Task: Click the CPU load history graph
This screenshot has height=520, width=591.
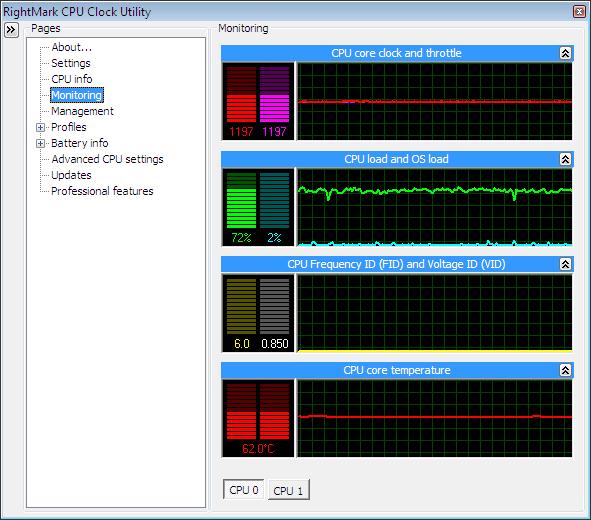Action: (x=435, y=207)
